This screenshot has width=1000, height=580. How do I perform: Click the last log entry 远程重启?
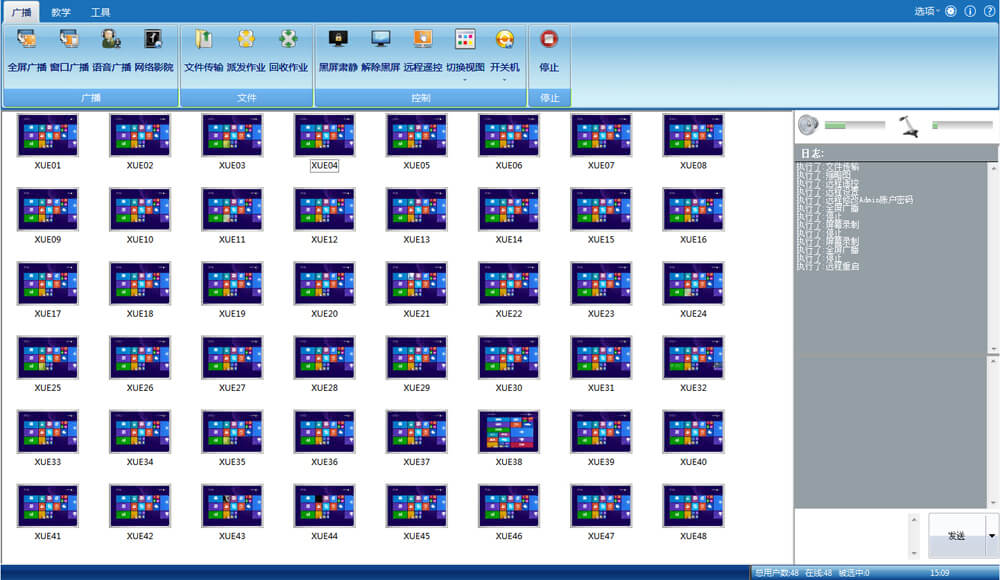tap(828, 266)
